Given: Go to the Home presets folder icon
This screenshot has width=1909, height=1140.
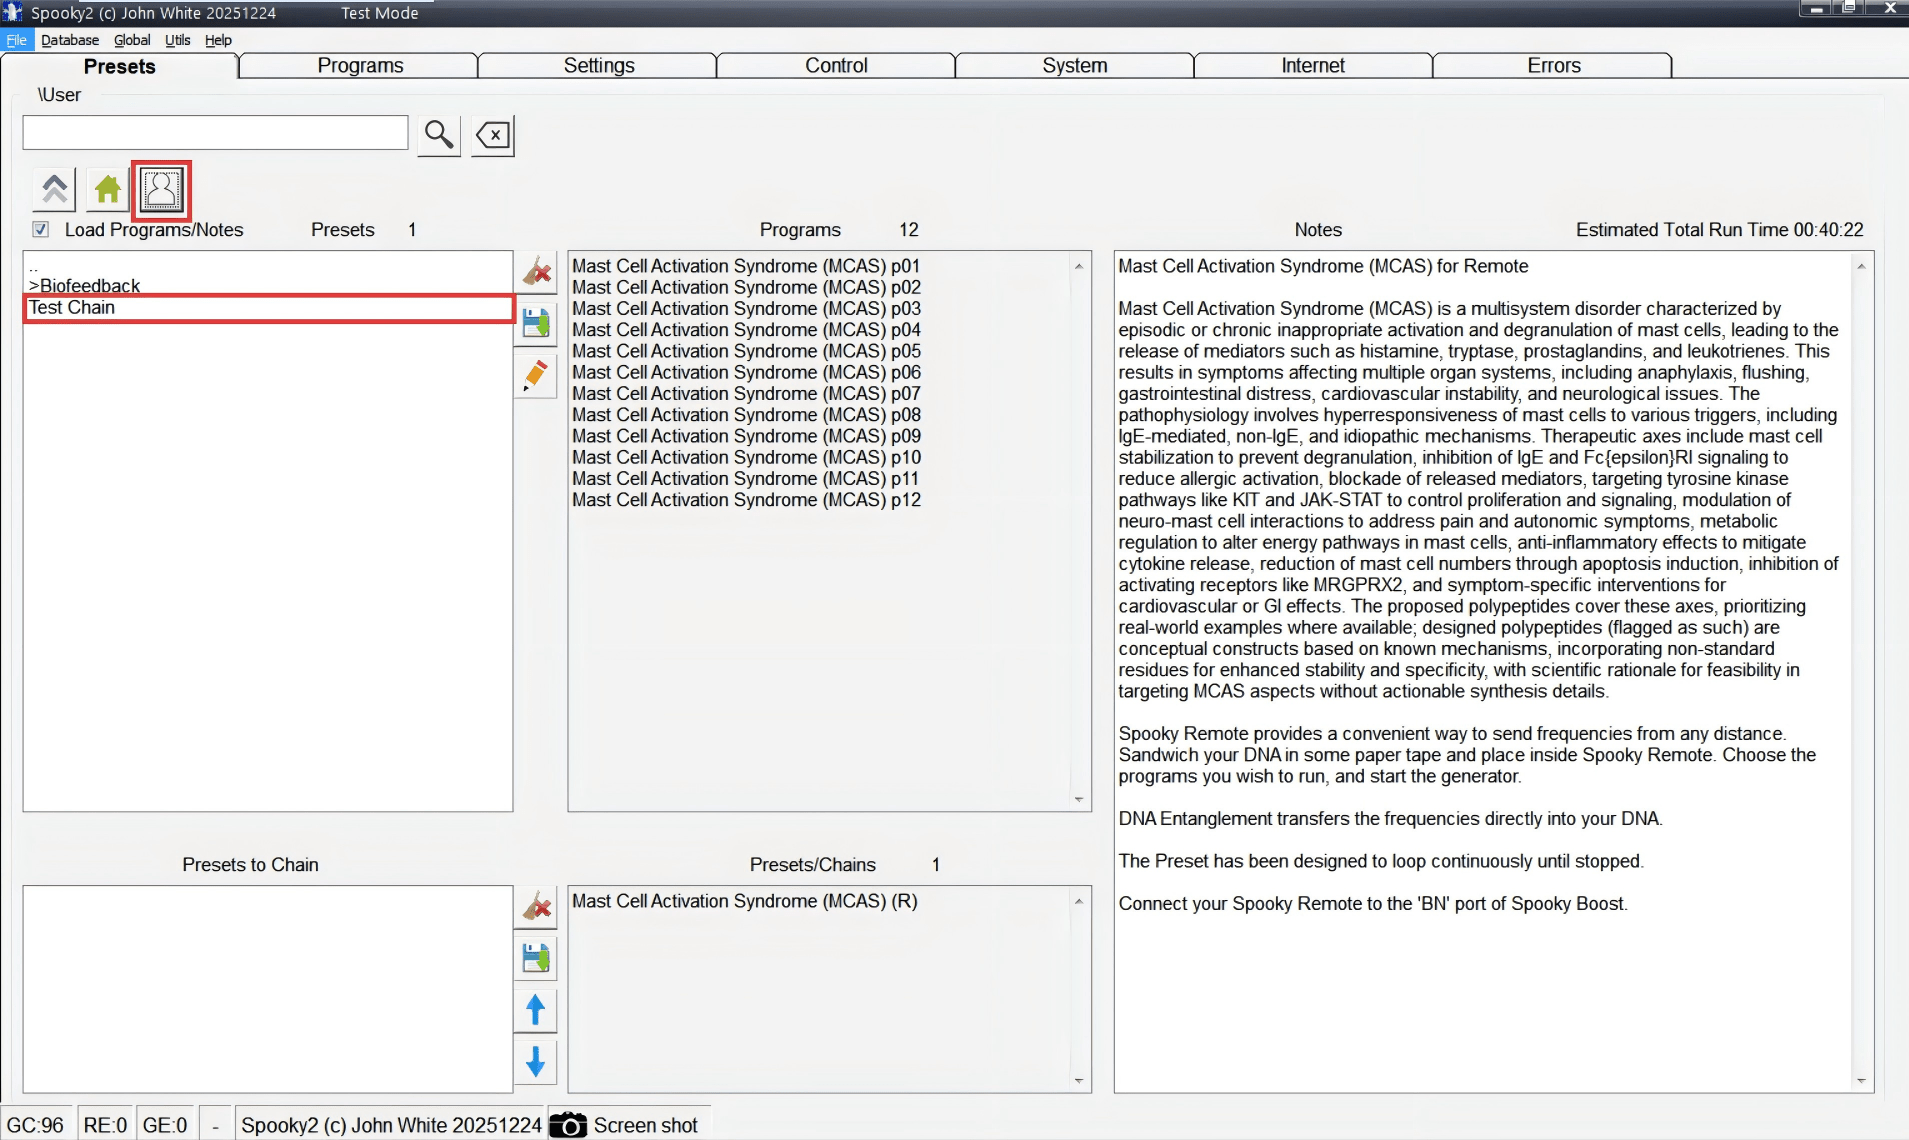Looking at the screenshot, I should click(x=108, y=189).
